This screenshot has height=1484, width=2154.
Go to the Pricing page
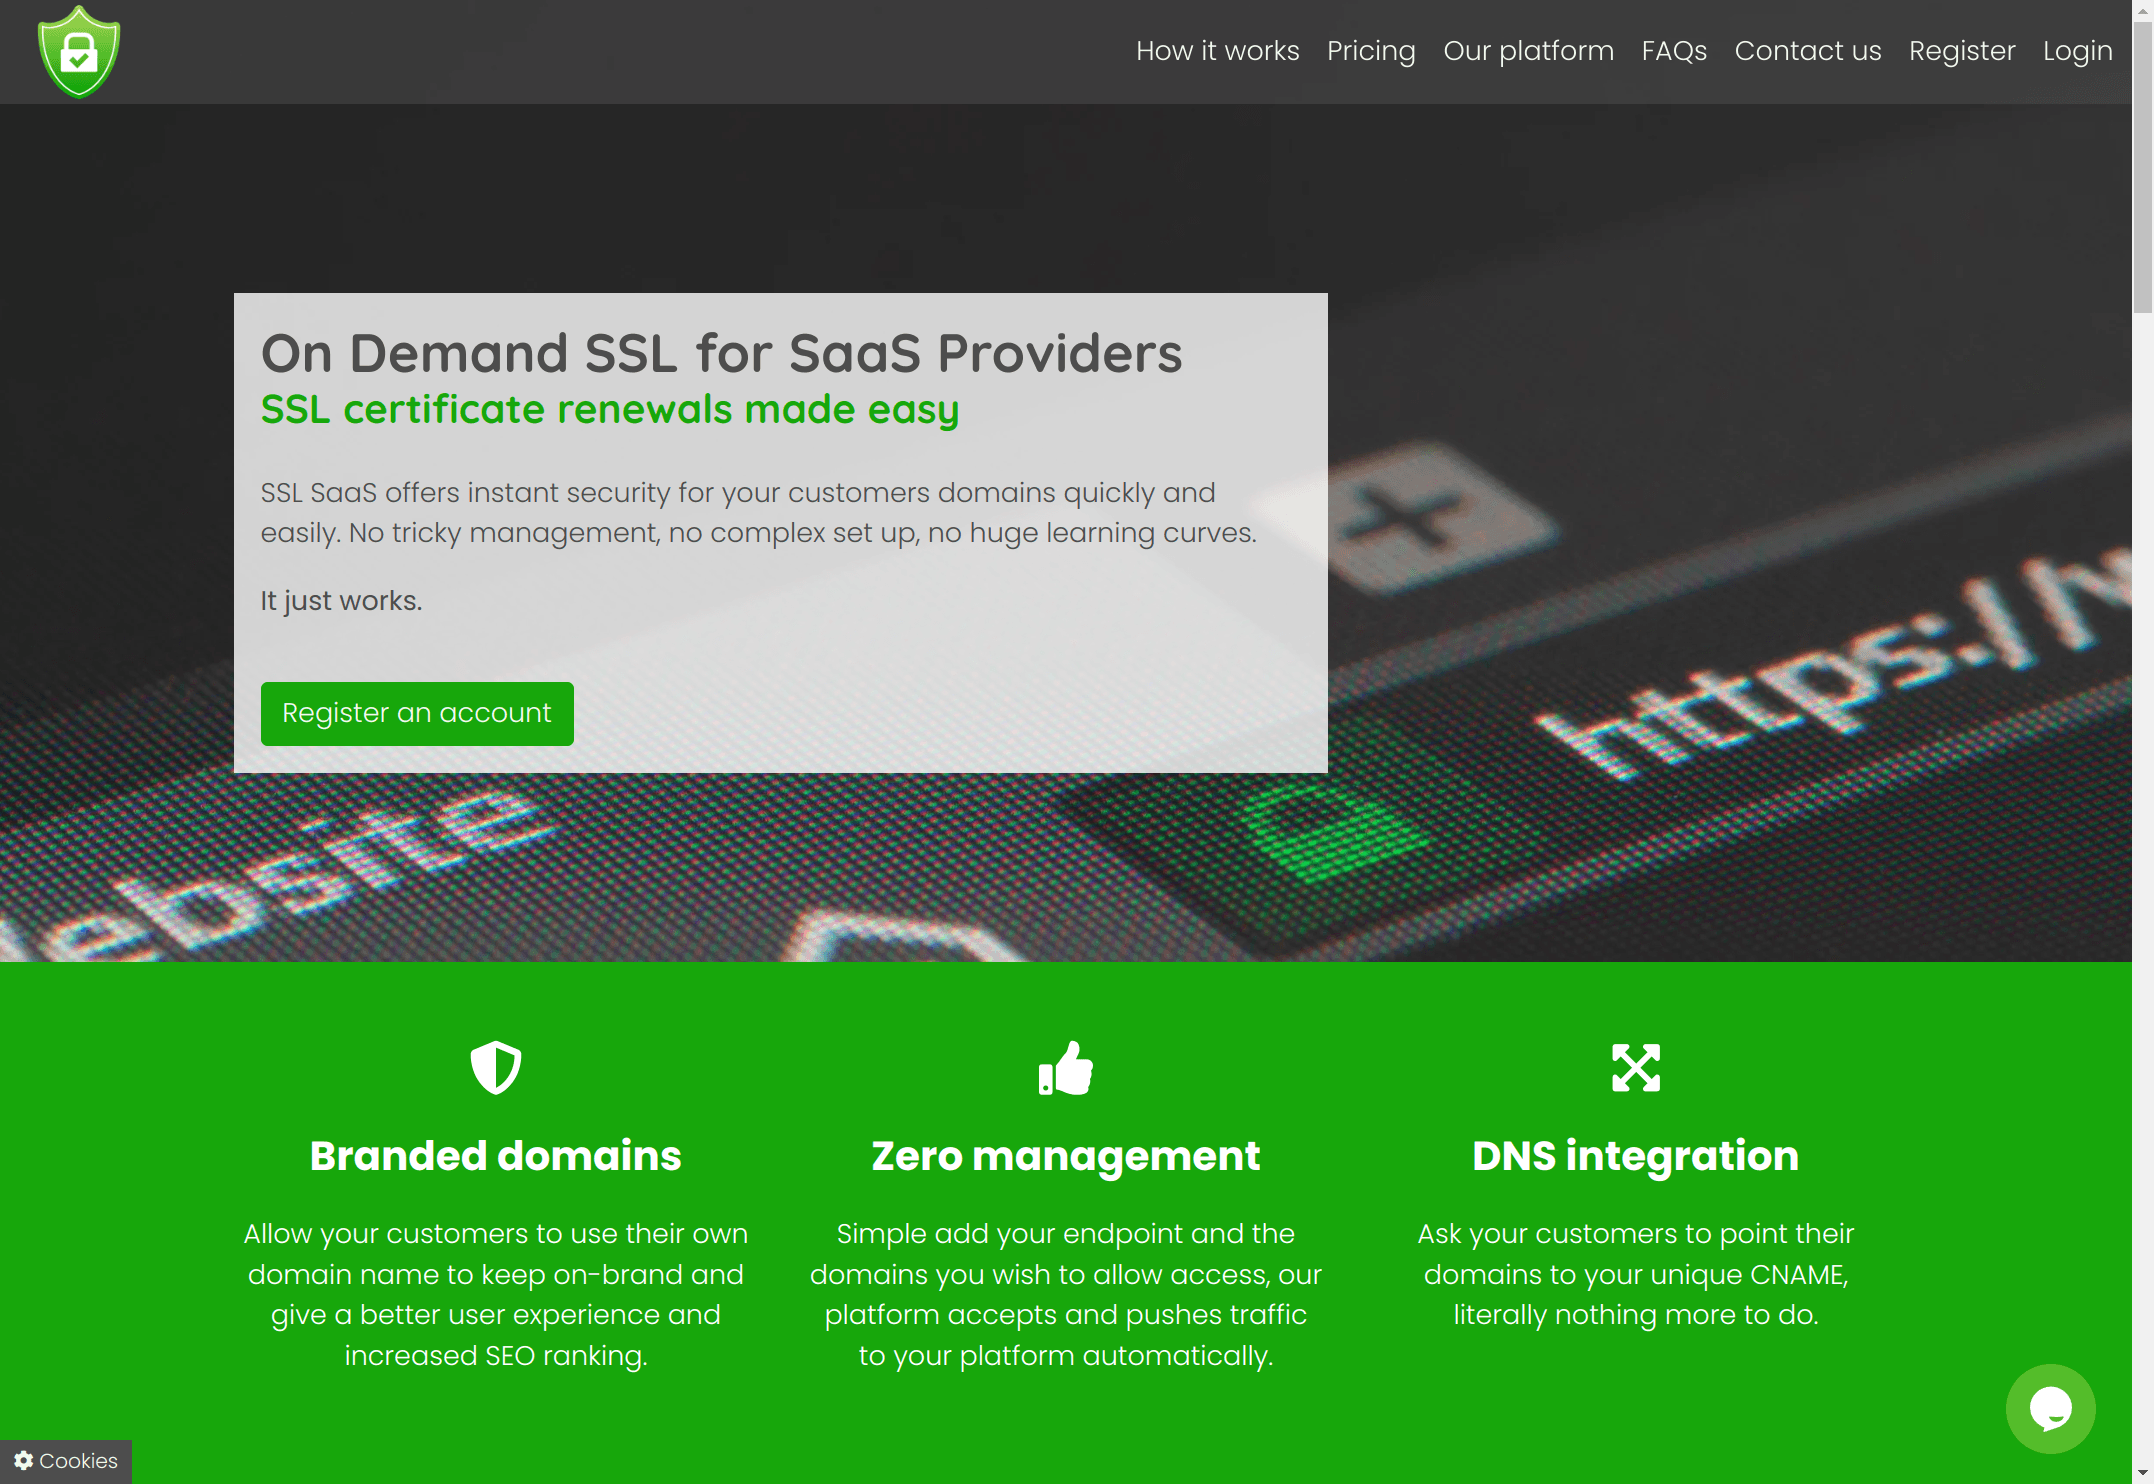coord(1371,51)
